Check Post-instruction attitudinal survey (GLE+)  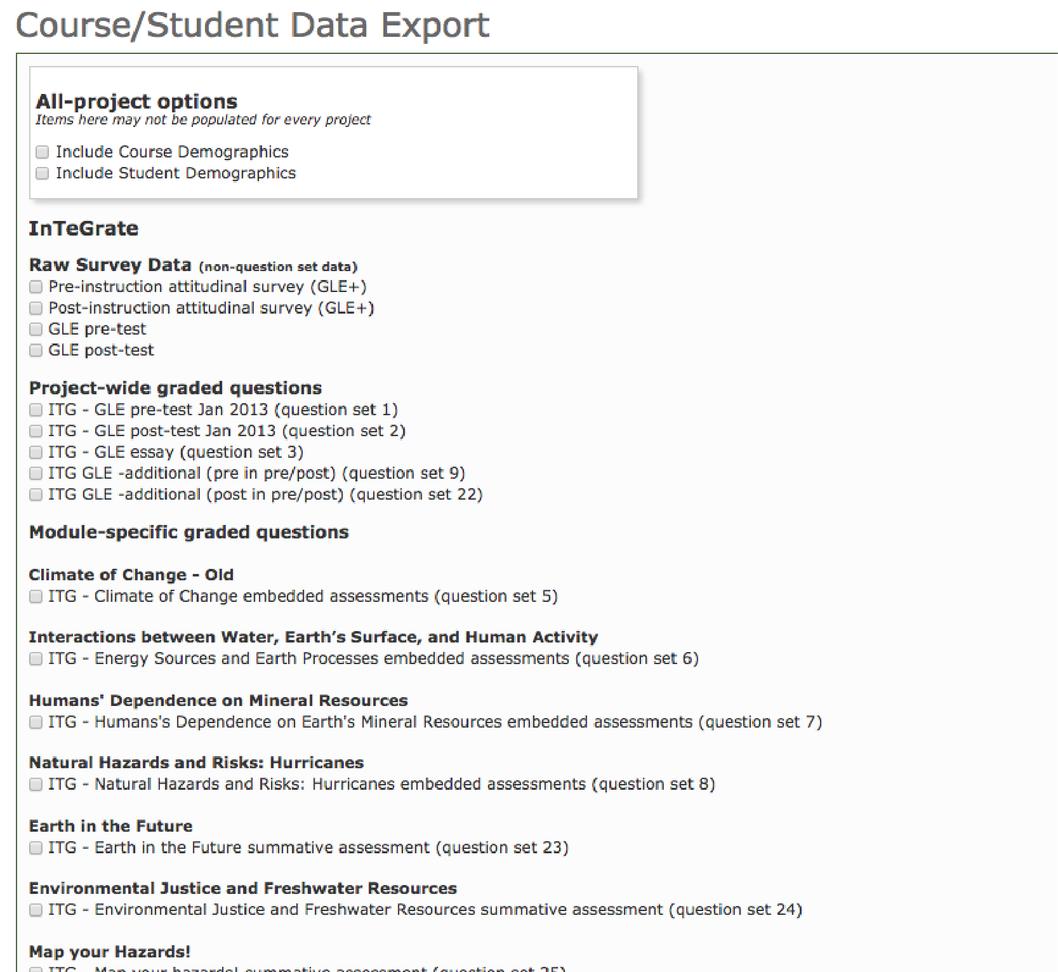click(x=34, y=308)
